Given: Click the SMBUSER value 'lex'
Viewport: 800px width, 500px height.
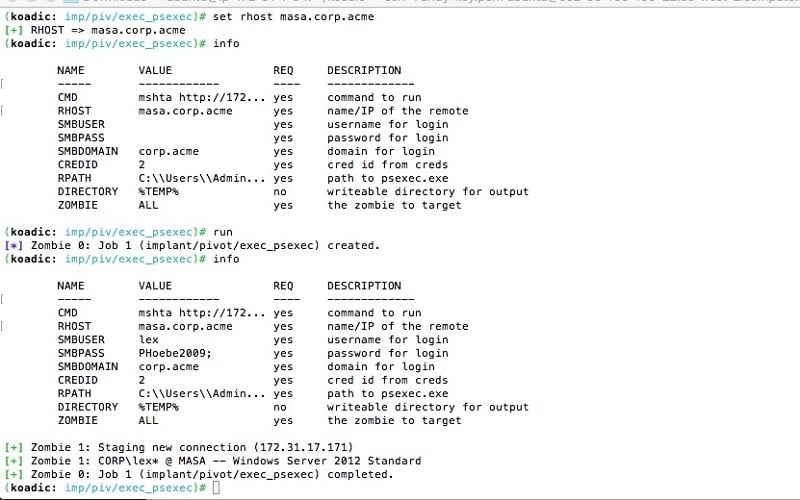Looking at the screenshot, I should pyautogui.click(x=148, y=340).
